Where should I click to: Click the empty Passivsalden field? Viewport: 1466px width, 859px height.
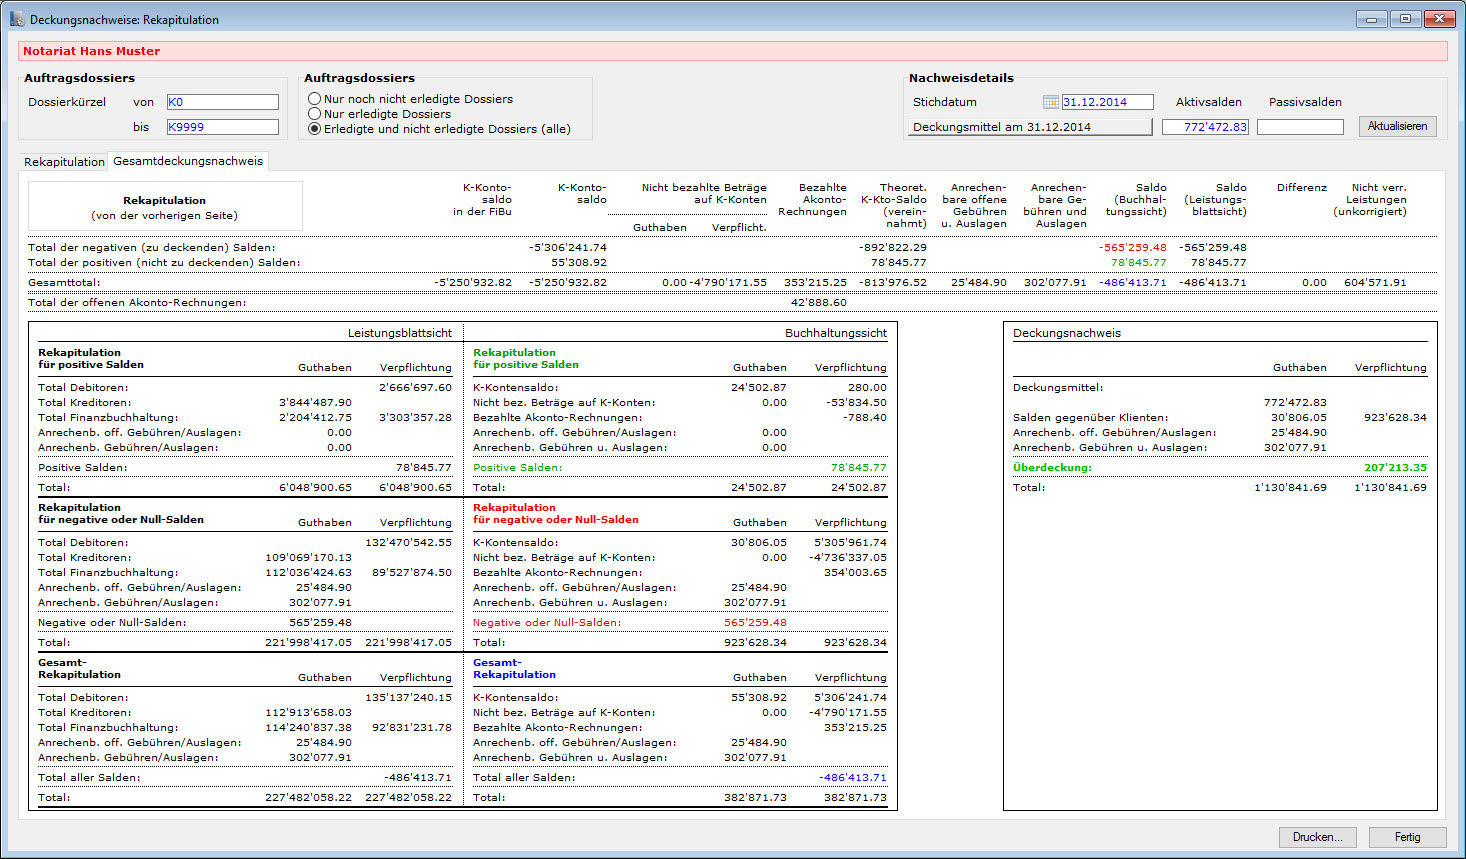[x=1300, y=127]
